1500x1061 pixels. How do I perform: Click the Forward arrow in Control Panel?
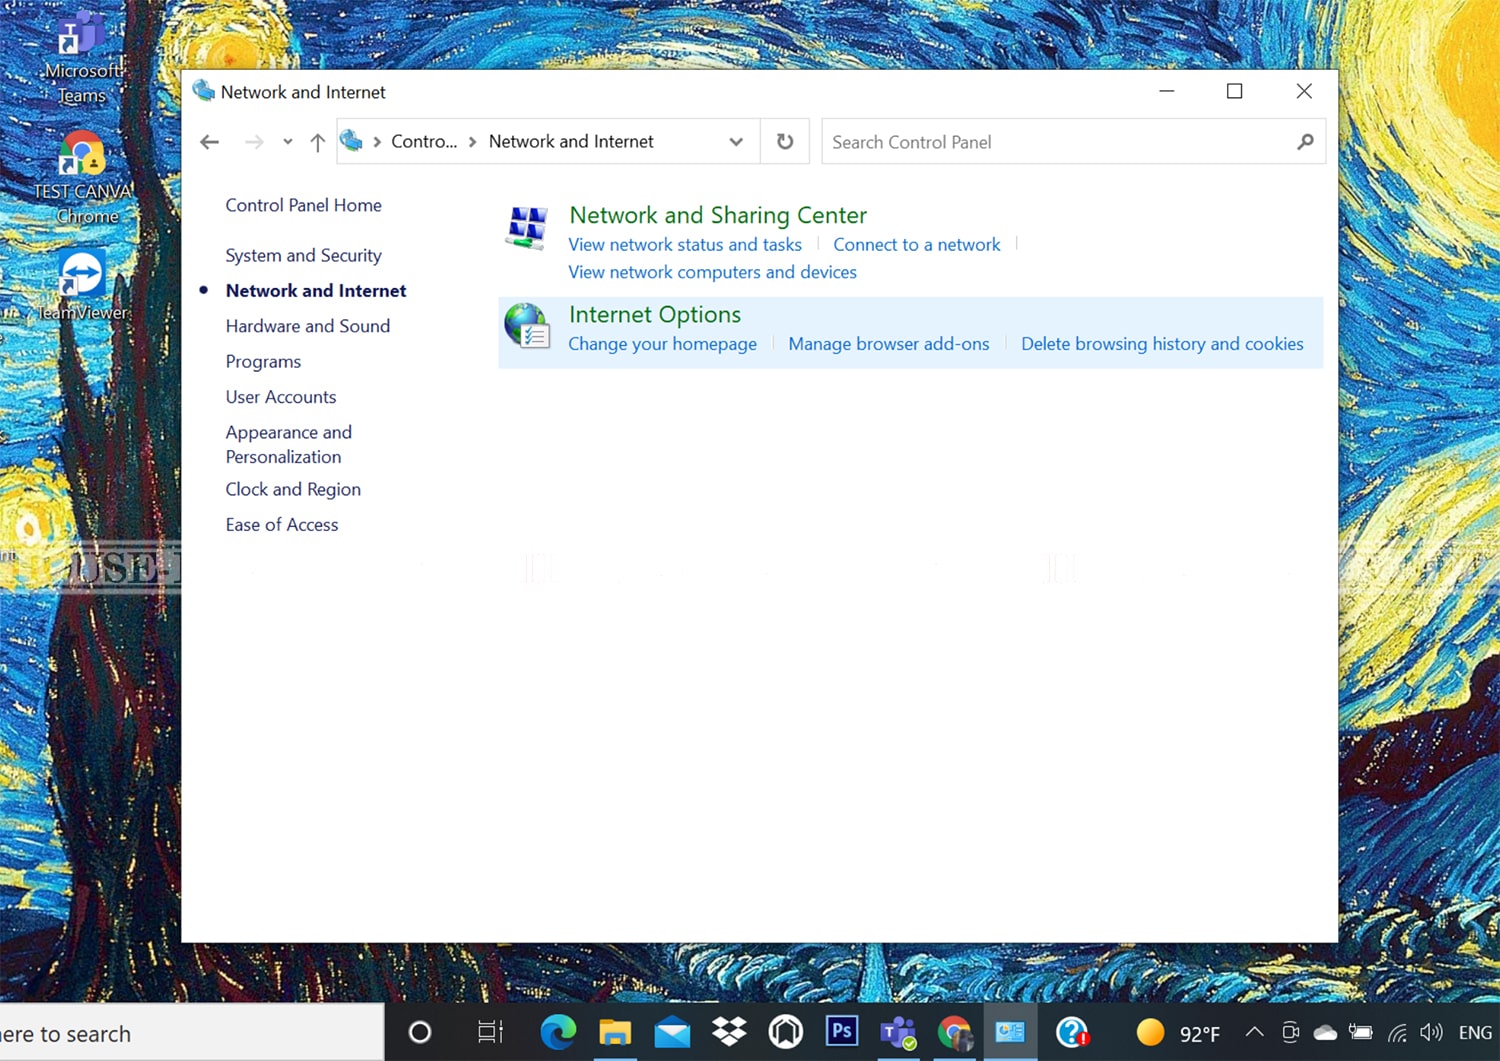(x=254, y=142)
